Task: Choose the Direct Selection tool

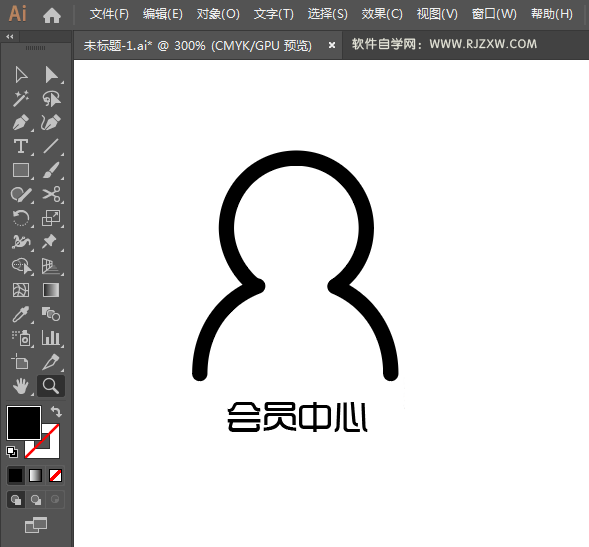Action: pos(51,75)
